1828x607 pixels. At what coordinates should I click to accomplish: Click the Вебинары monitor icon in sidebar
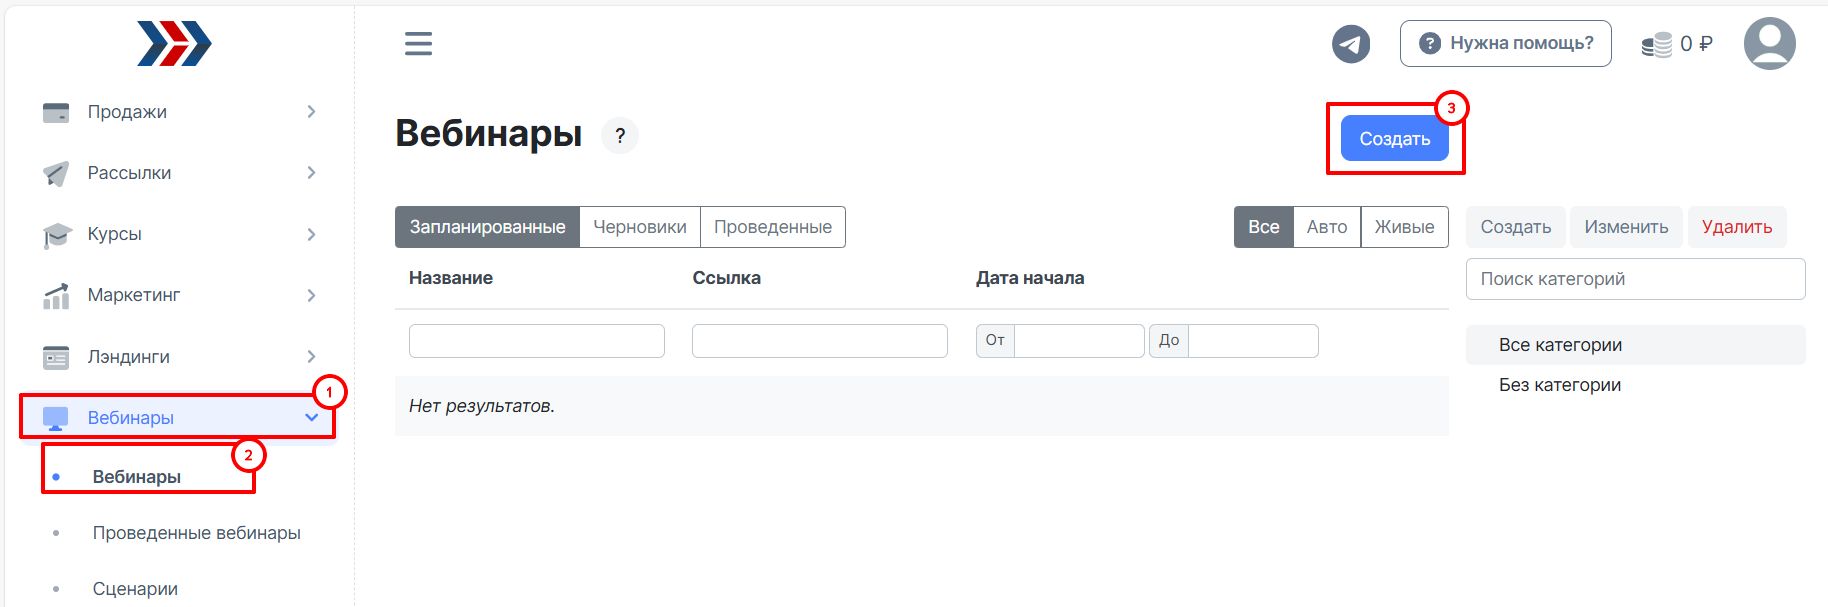[56, 418]
